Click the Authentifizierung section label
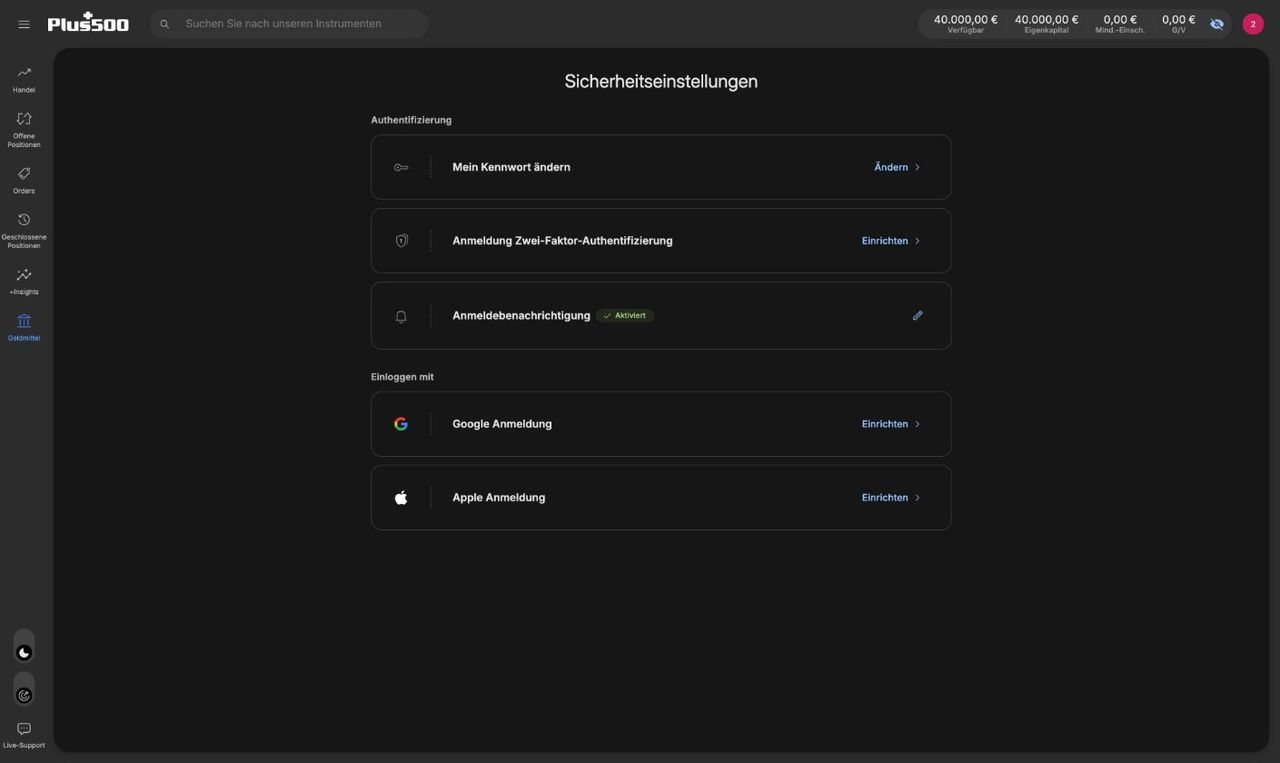Viewport: 1280px width, 763px height. 411,120
